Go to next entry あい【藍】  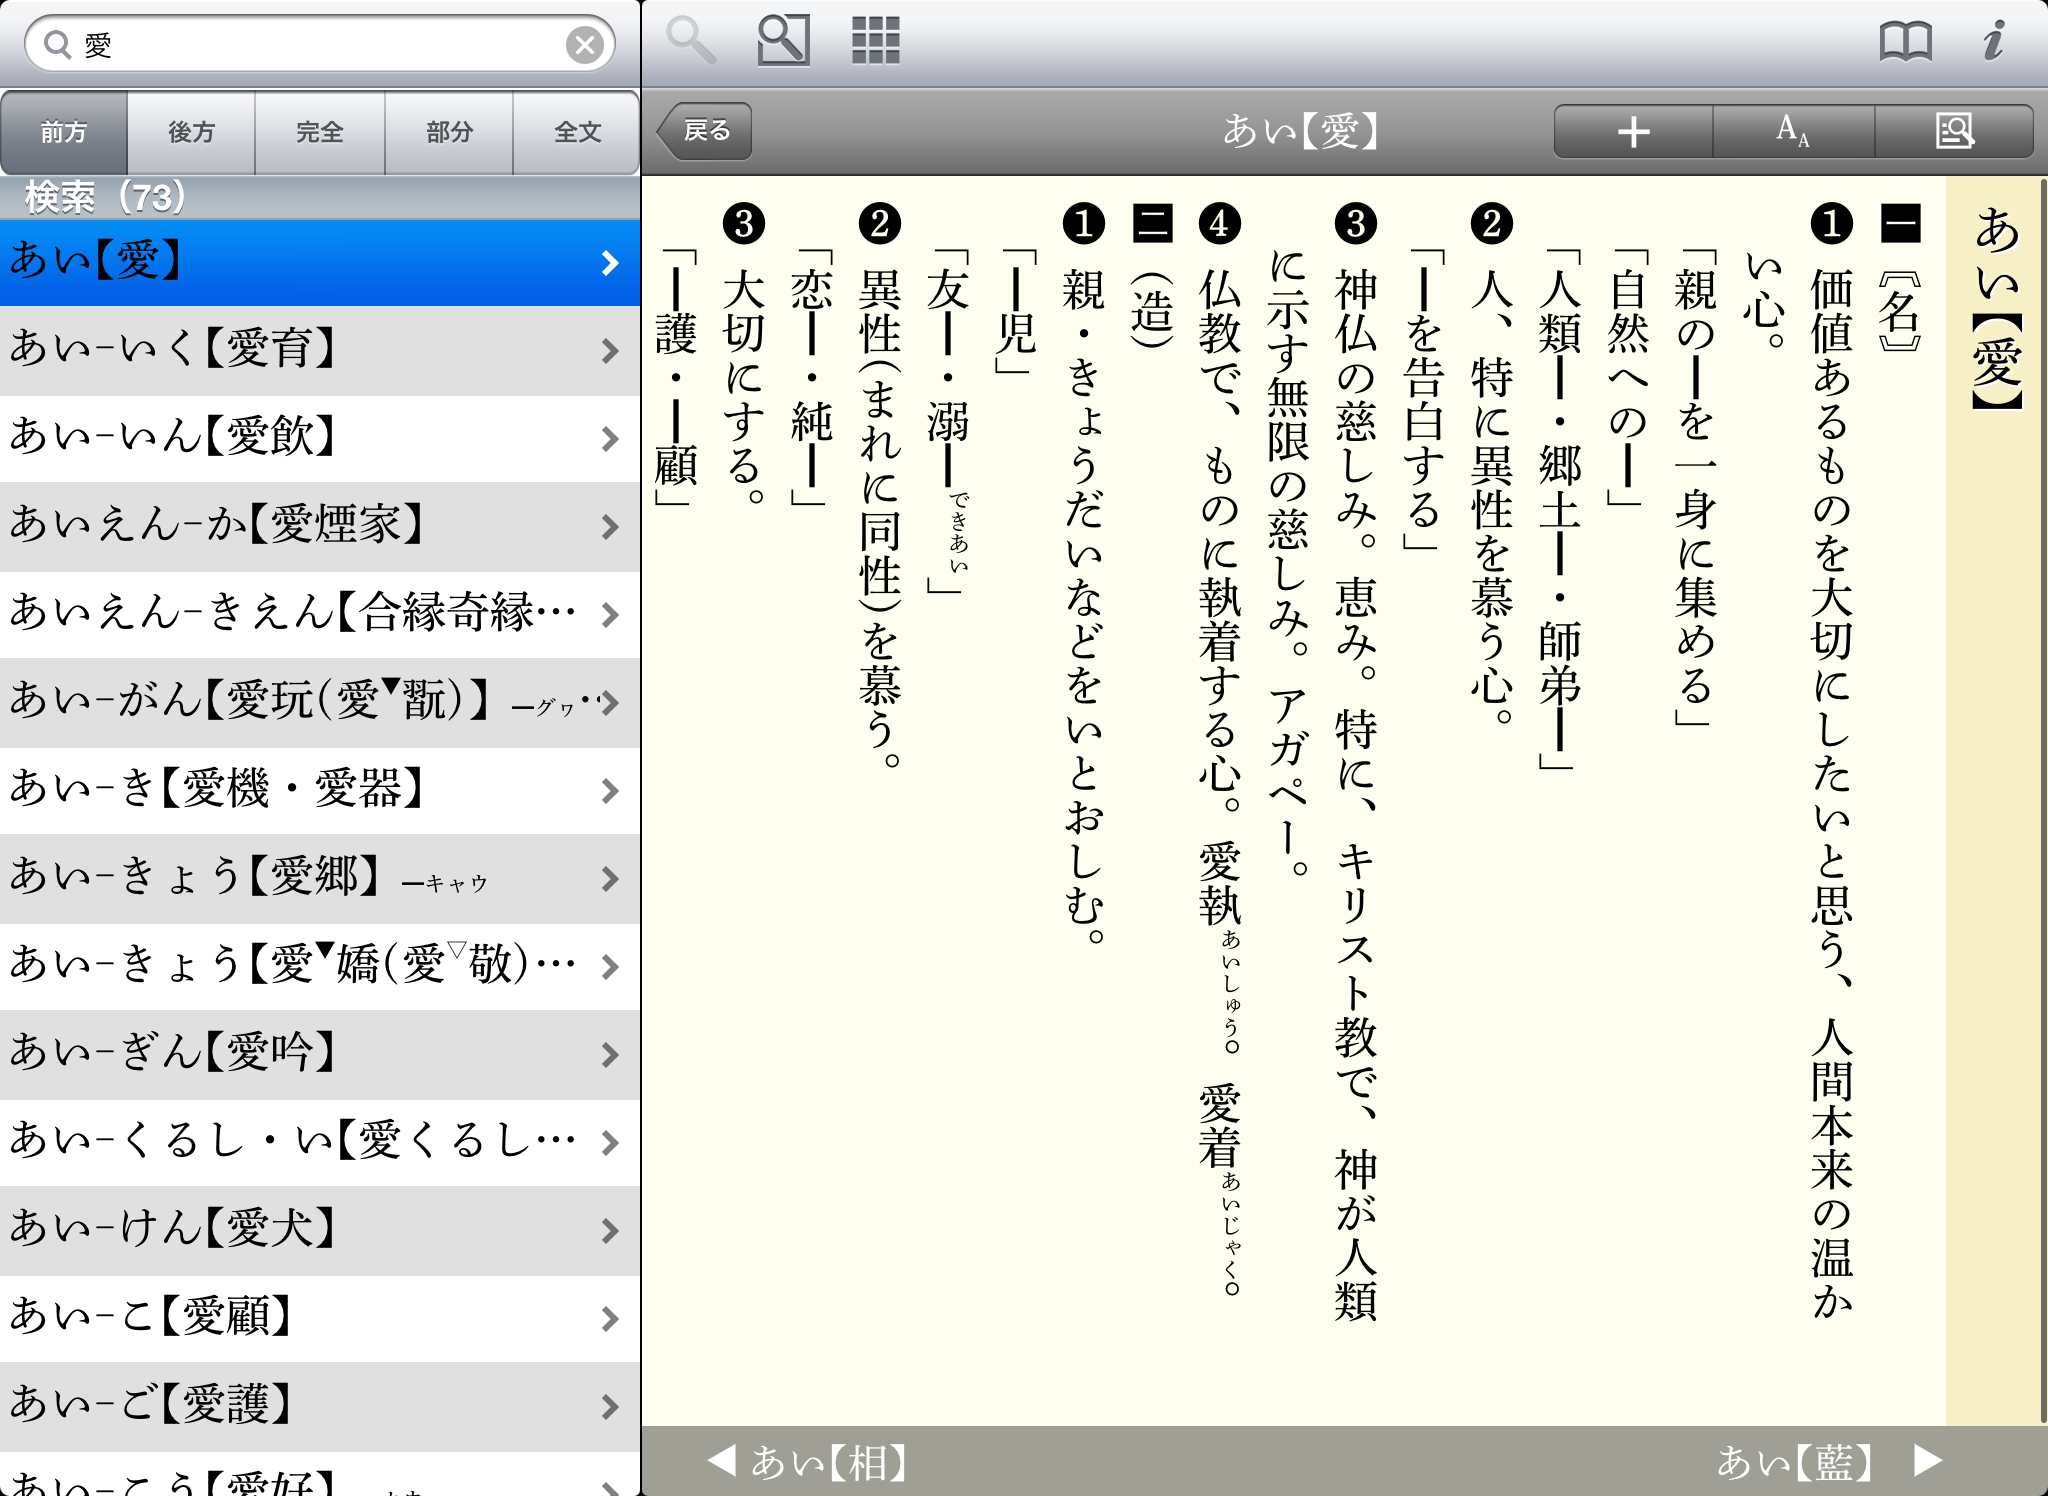point(1828,1461)
